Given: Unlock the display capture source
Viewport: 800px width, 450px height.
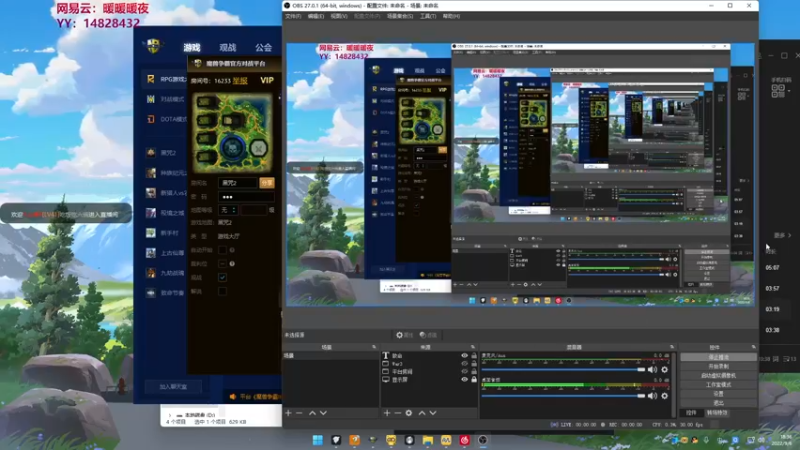Looking at the screenshot, I should 474,379.
